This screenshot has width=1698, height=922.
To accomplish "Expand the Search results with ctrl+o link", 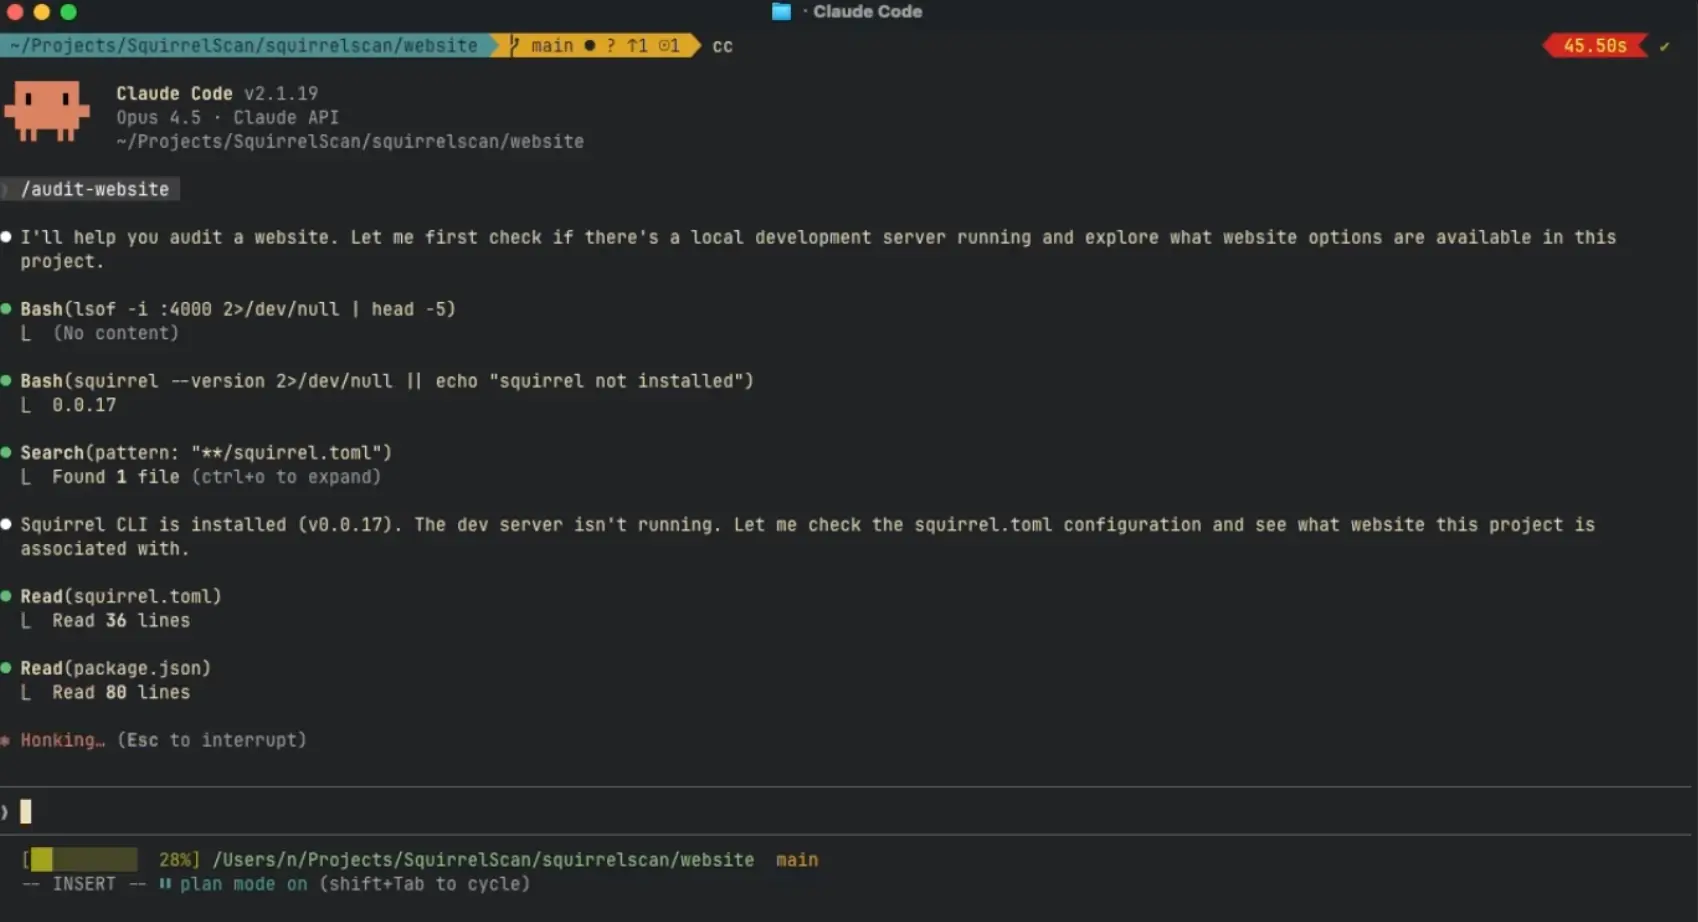I will click(286, 477).
